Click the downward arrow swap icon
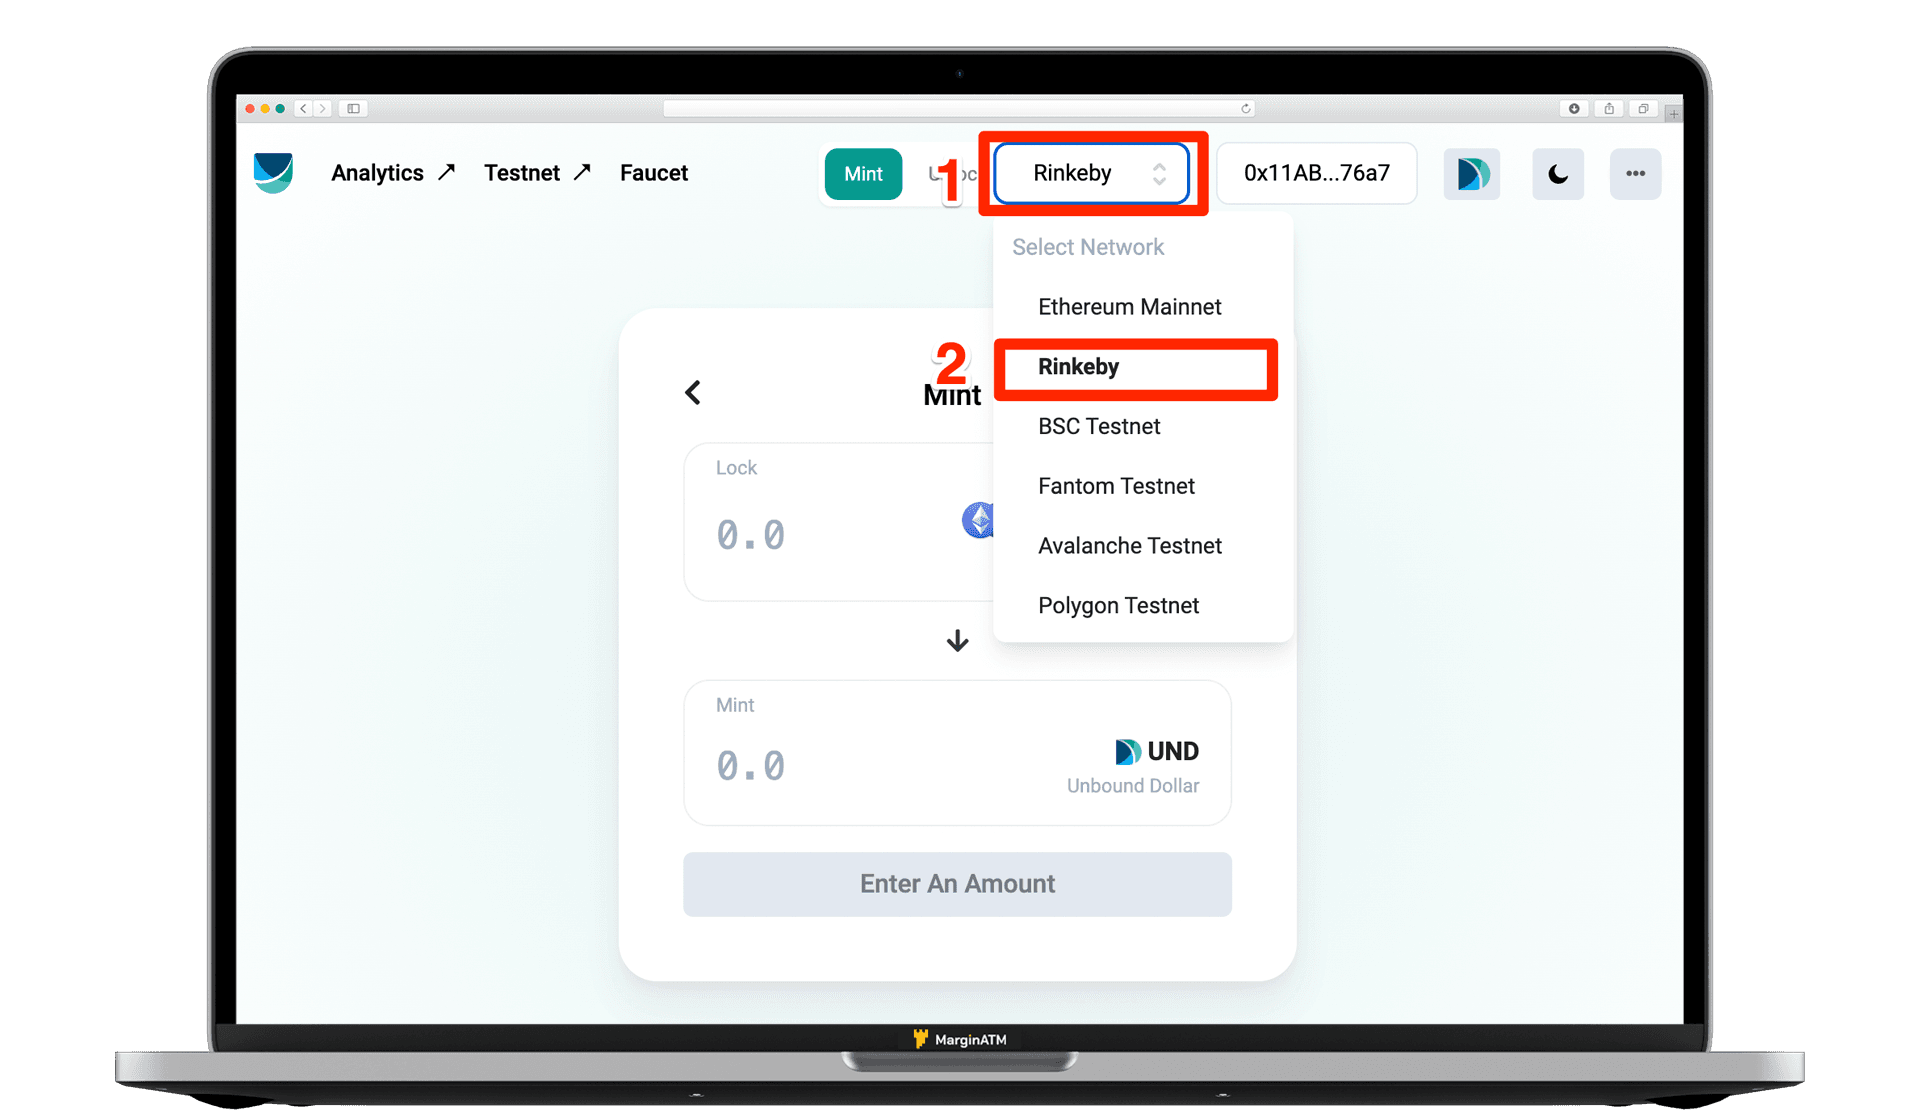 pos(958,640)
